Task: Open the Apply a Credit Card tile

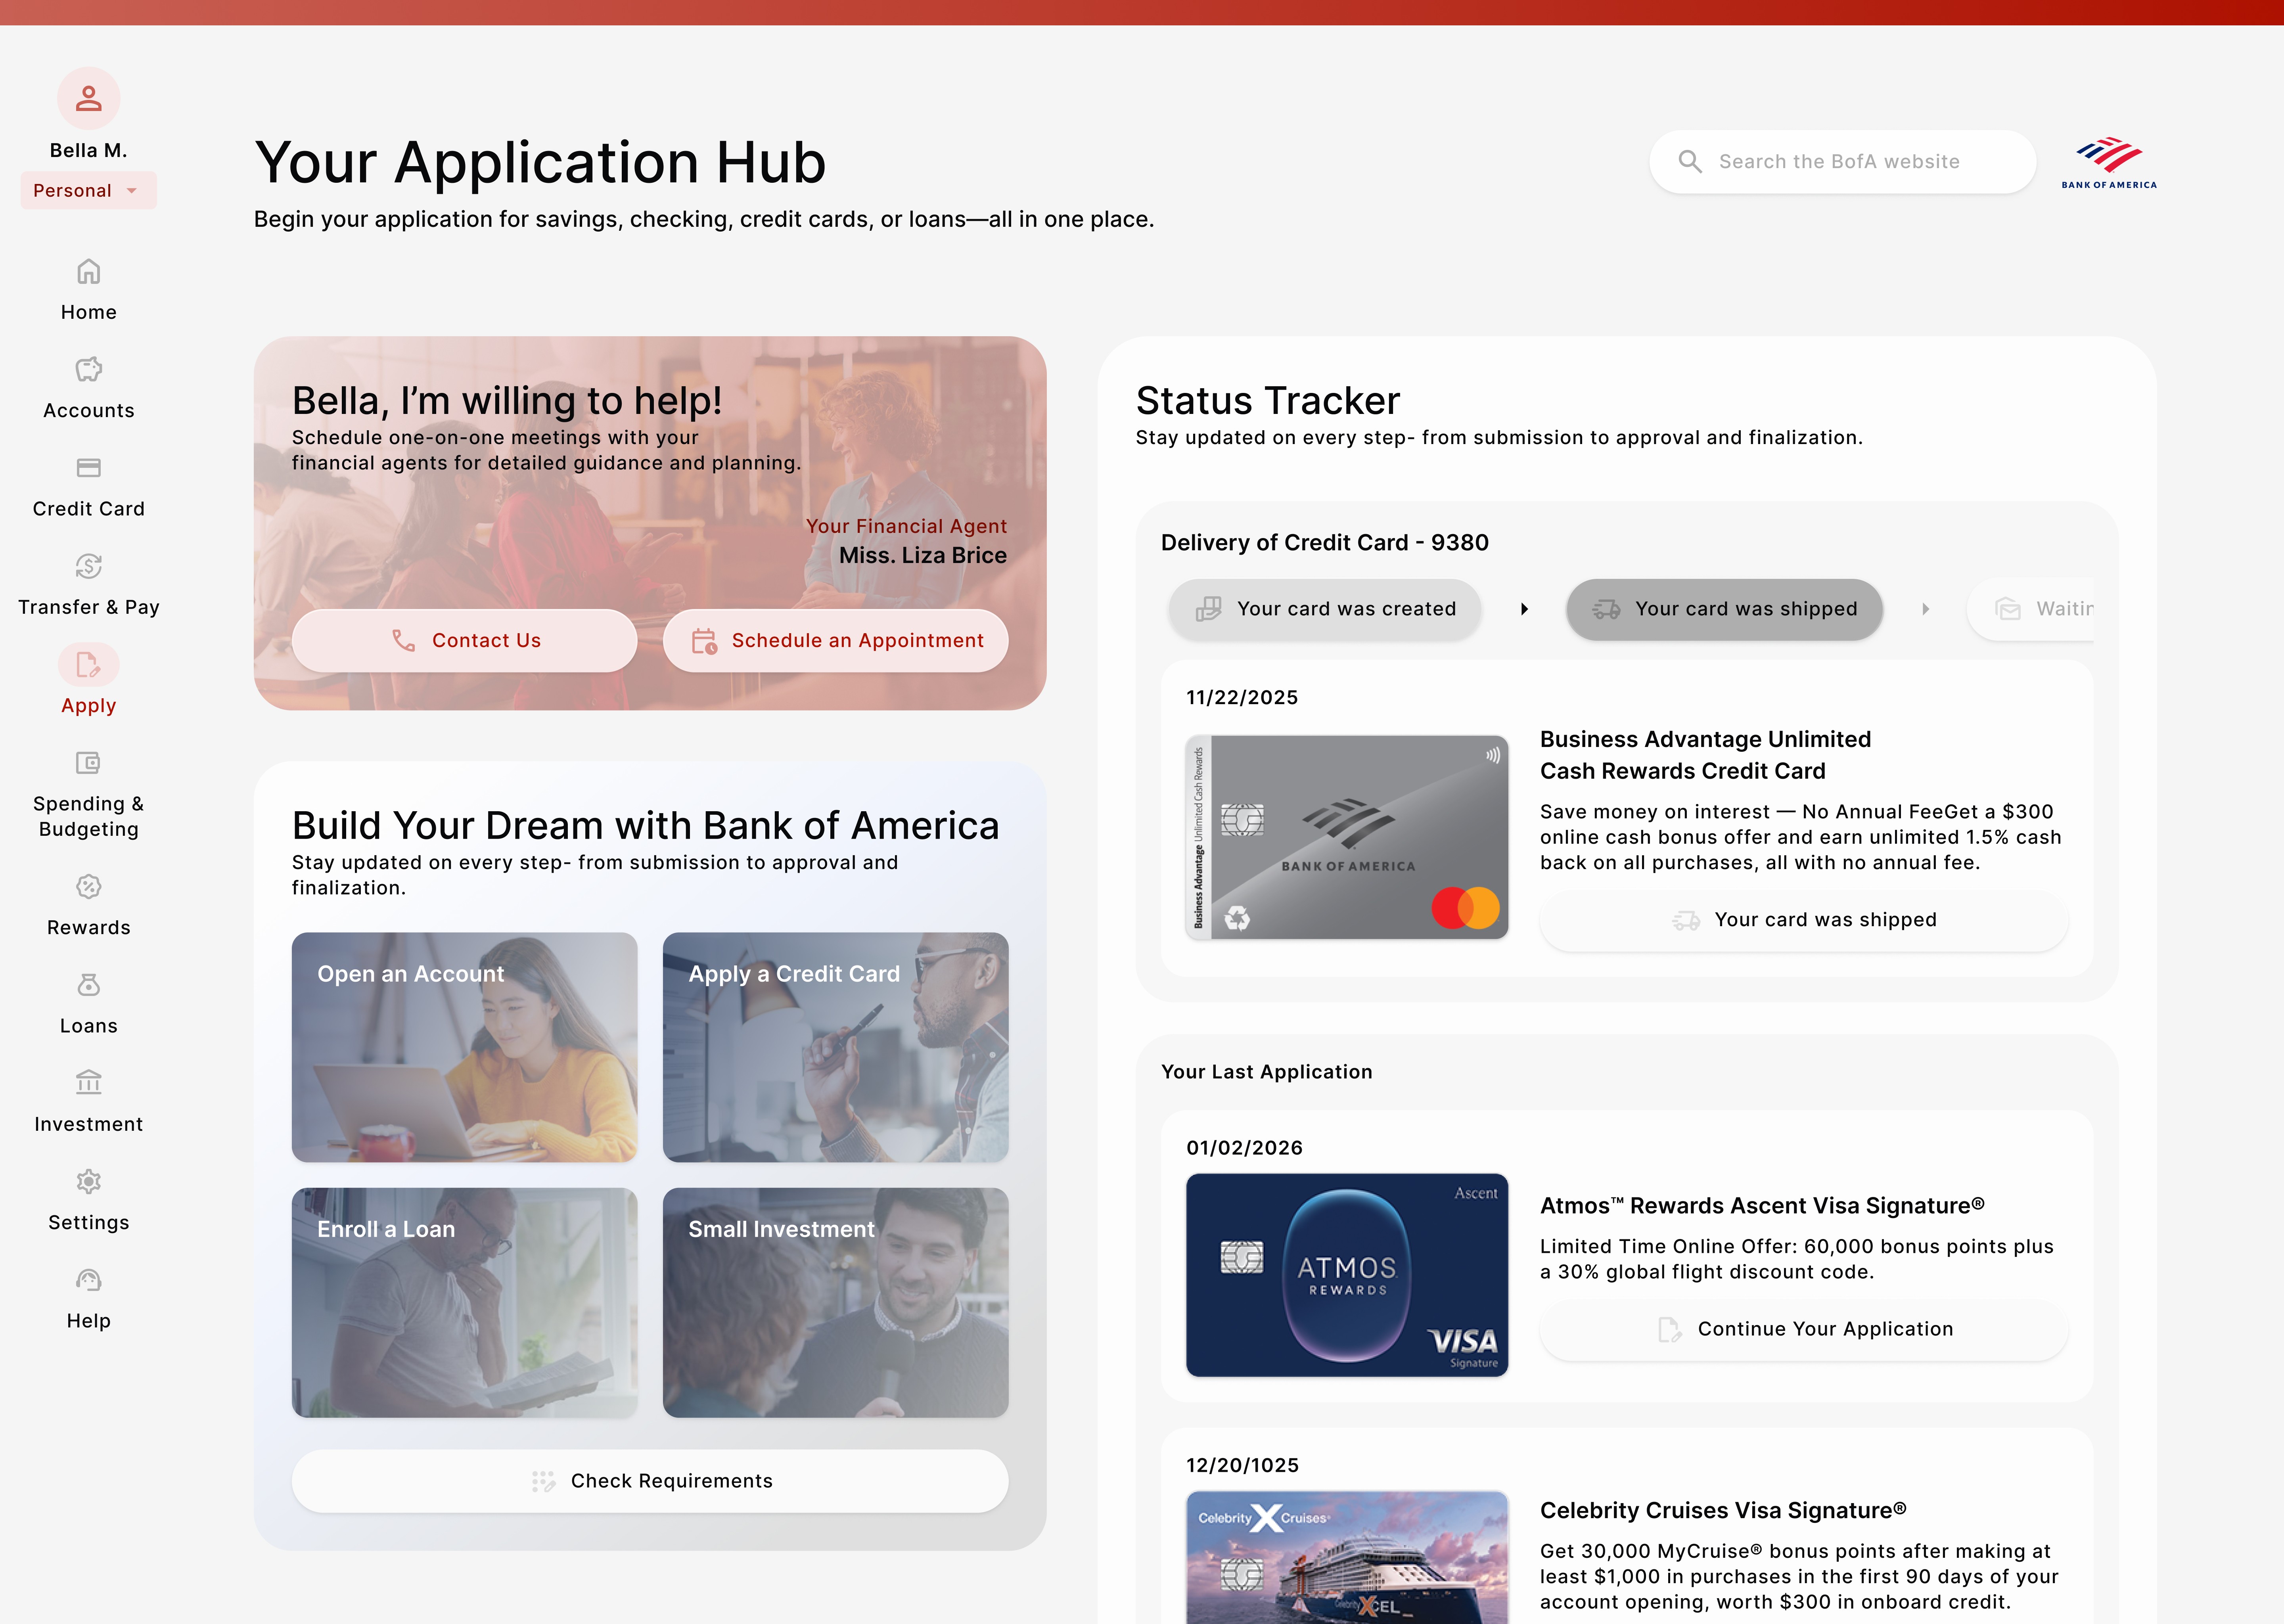Action: point(835,1047)
